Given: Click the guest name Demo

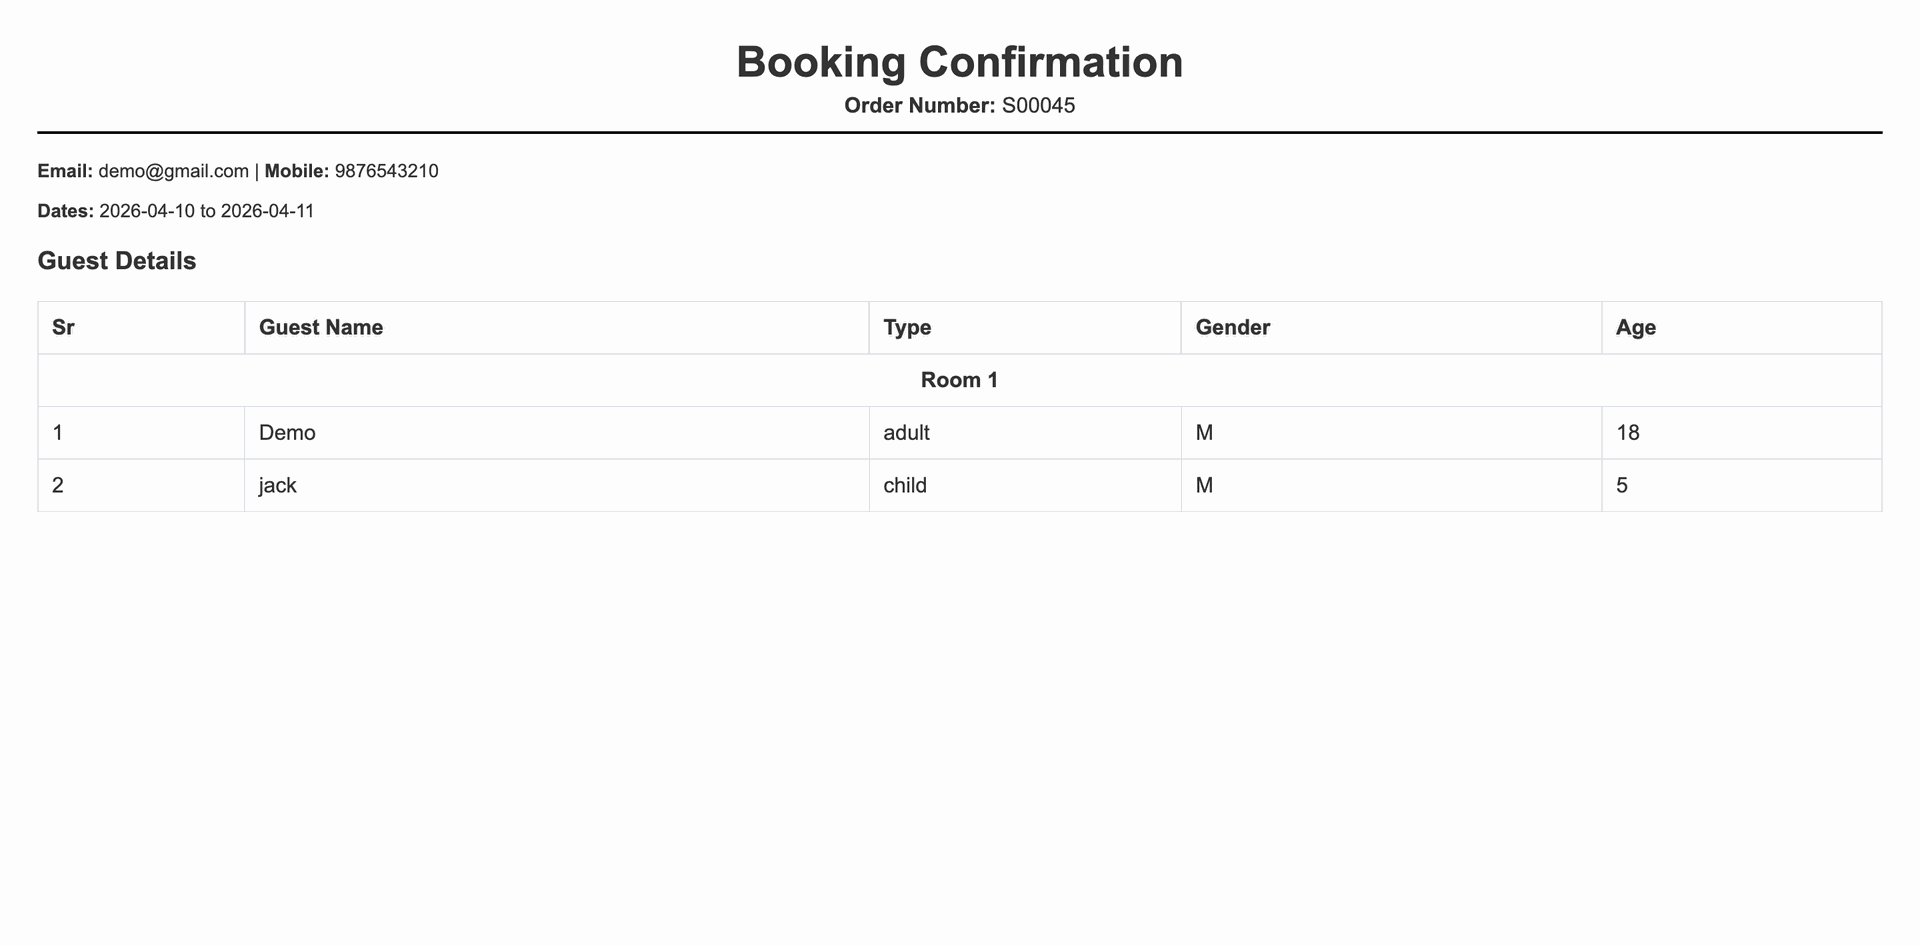Looking at the screenshot, I should (x=287, y=433).
